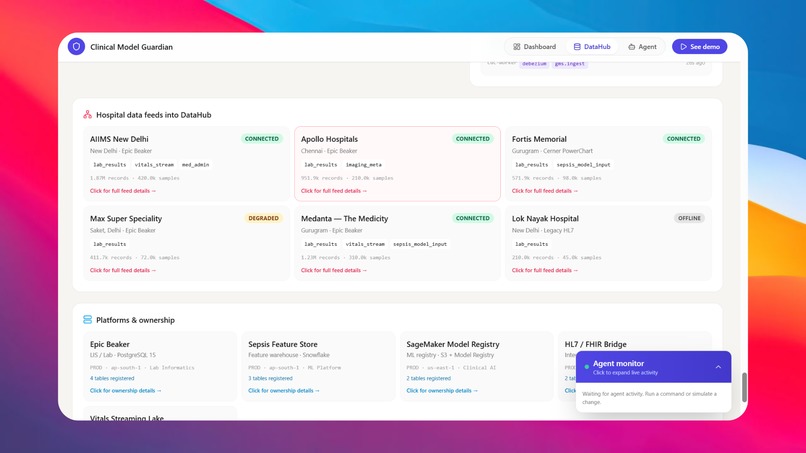The width and height of the screenshot is (806, 453).
Task: Open the Dashboard tab
Action: click(535, 47)
